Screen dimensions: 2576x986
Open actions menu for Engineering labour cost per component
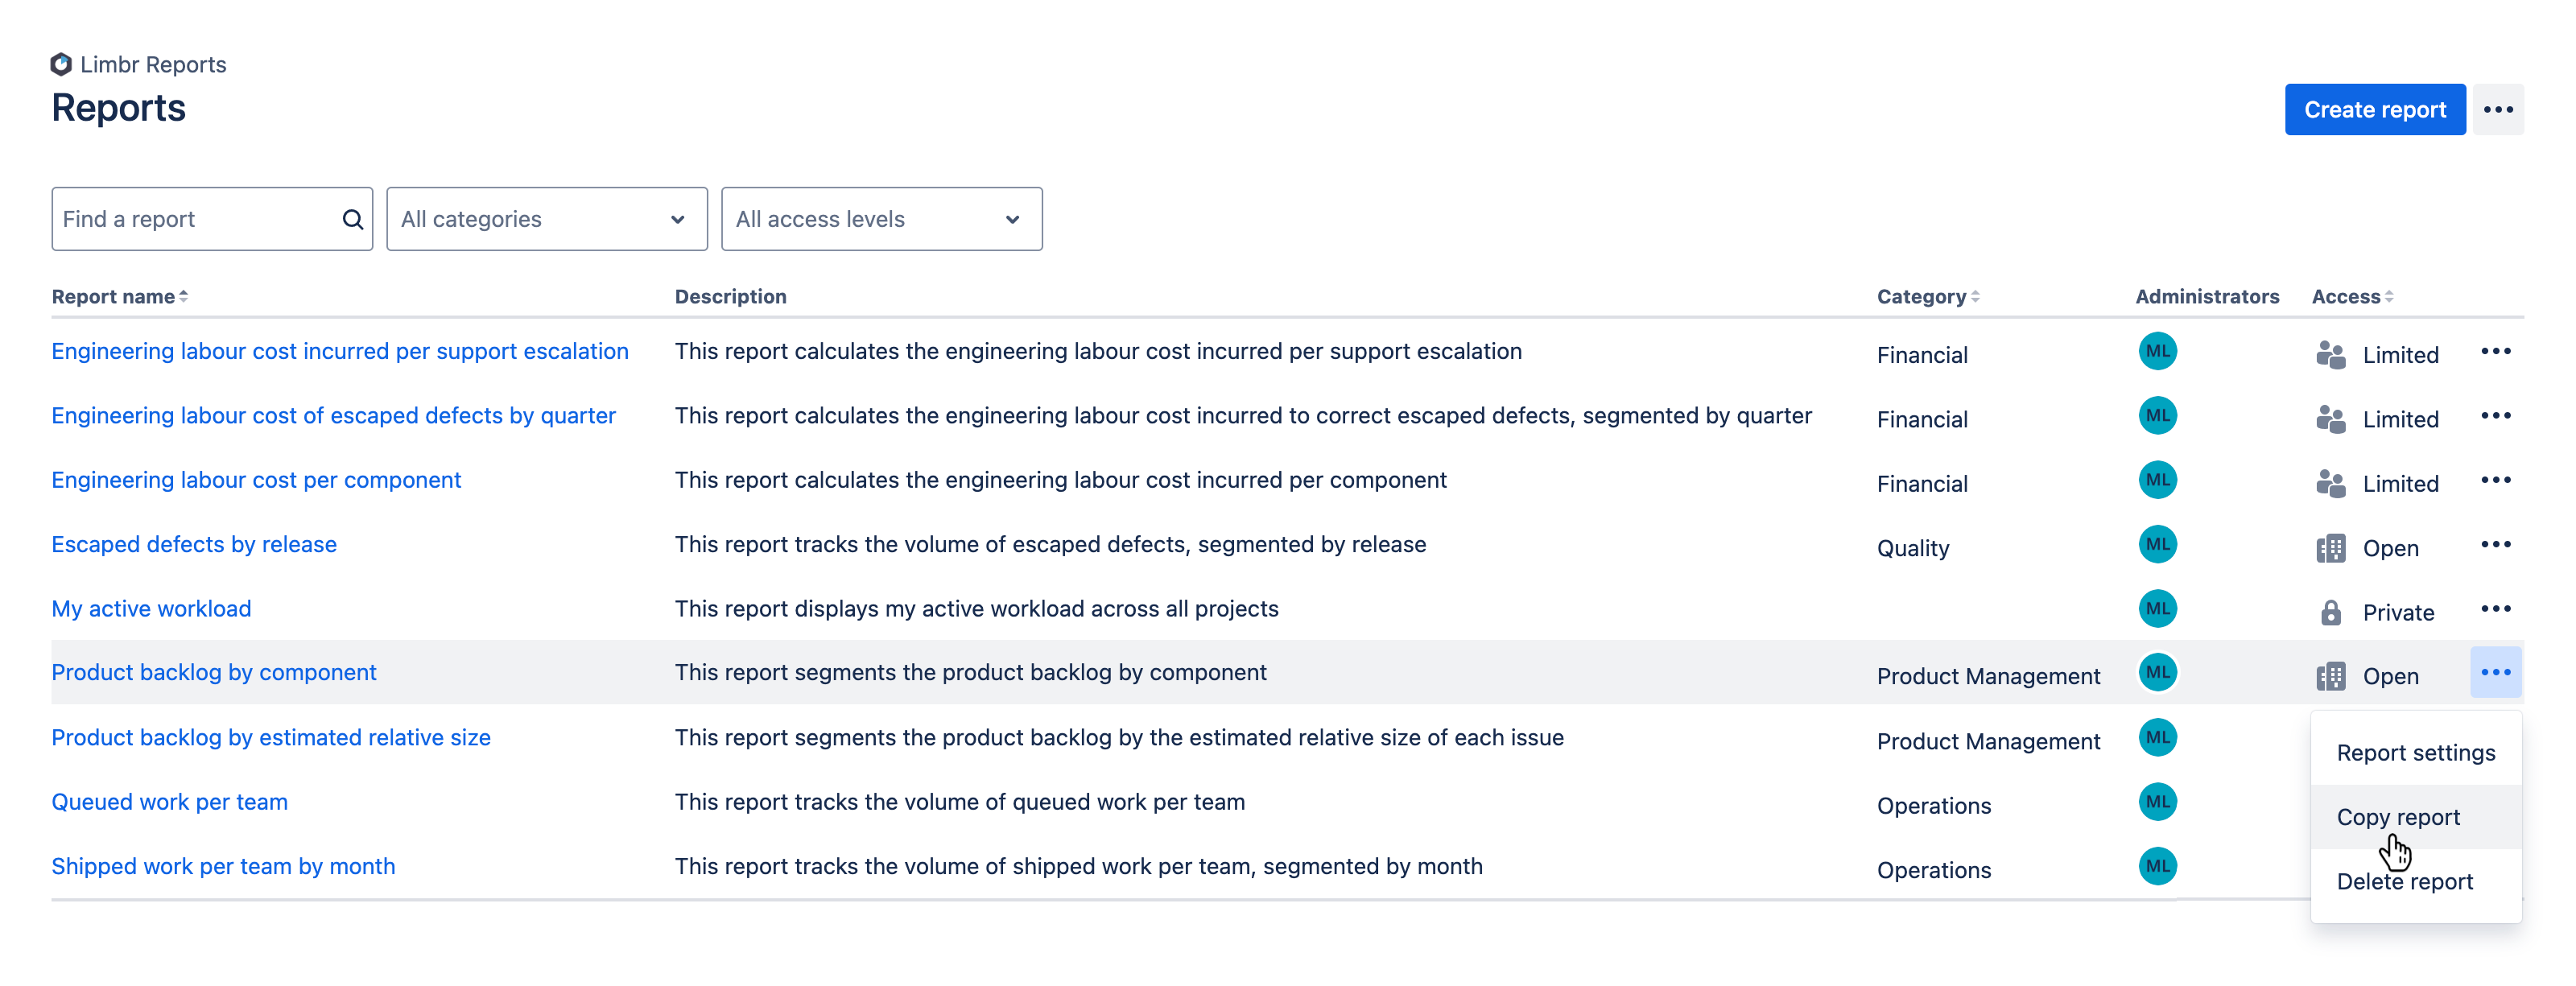2495,480
